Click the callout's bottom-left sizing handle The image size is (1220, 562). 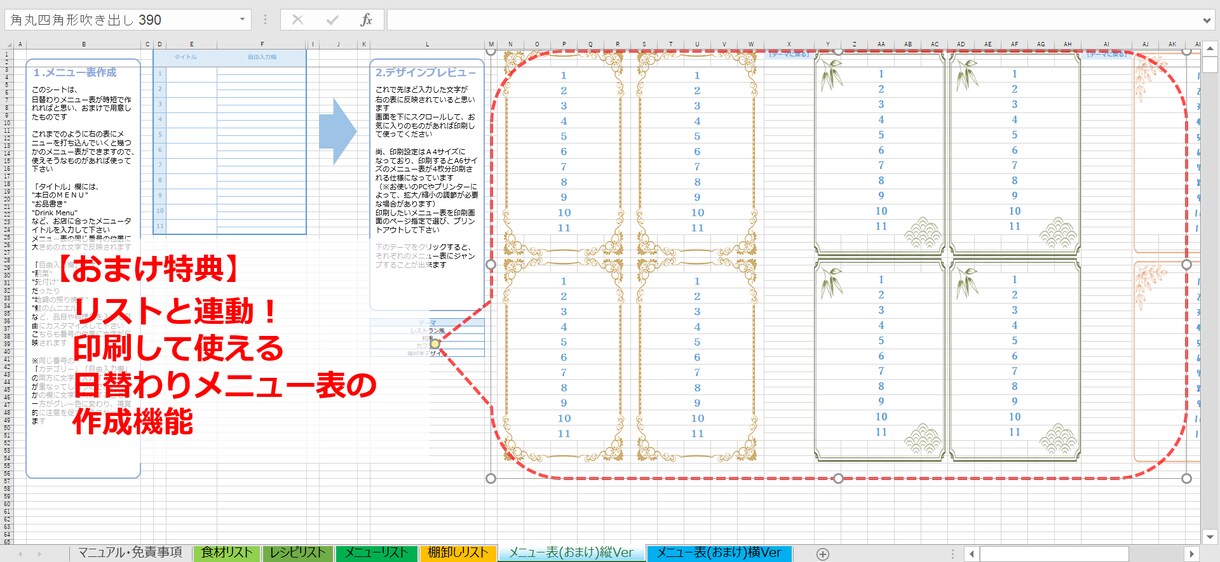tap(490, 478)
